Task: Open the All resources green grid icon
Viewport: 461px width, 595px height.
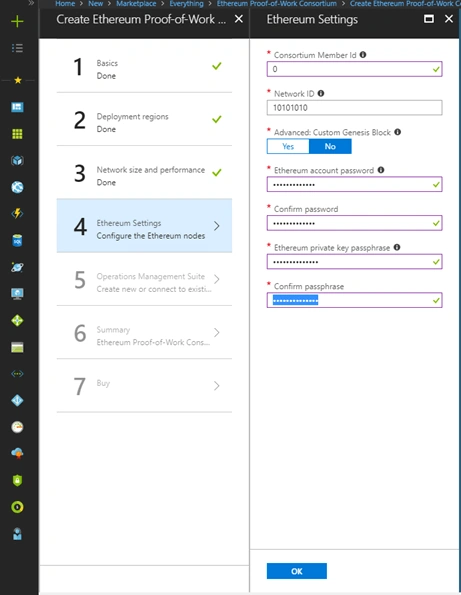Action: [17, 134]
